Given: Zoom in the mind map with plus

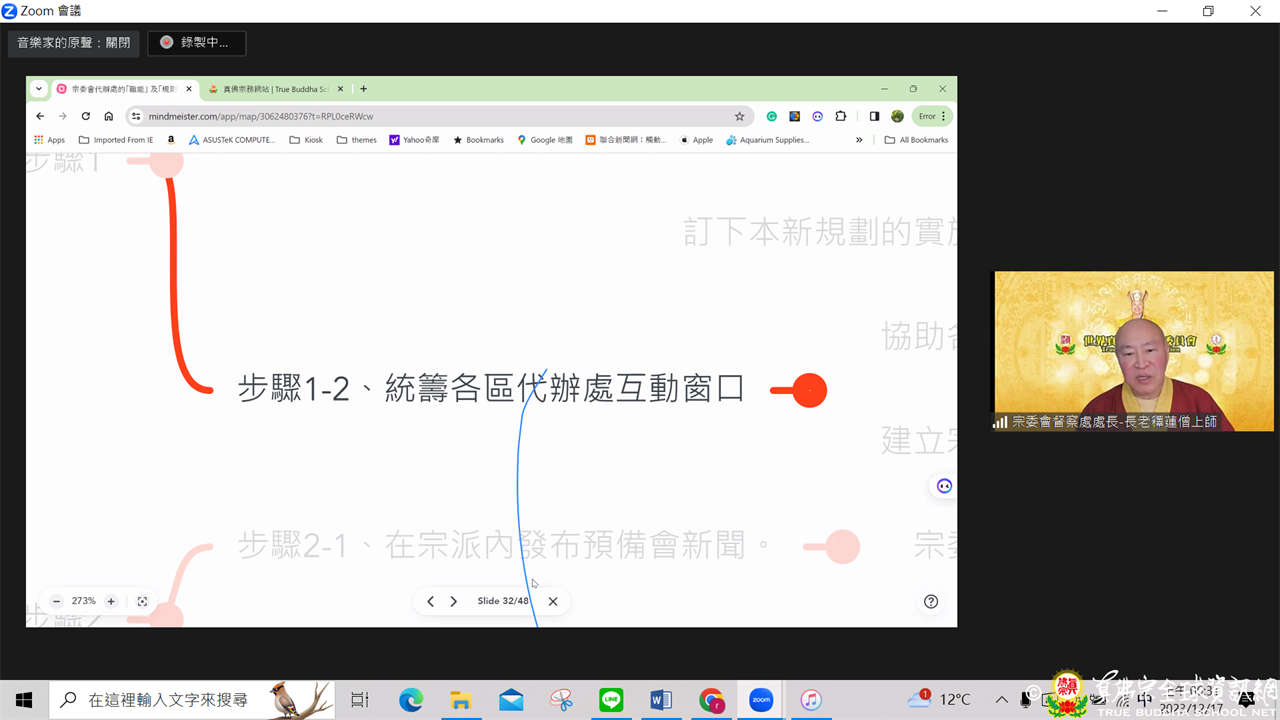Looking at the screenshot, I should [111, 601].
